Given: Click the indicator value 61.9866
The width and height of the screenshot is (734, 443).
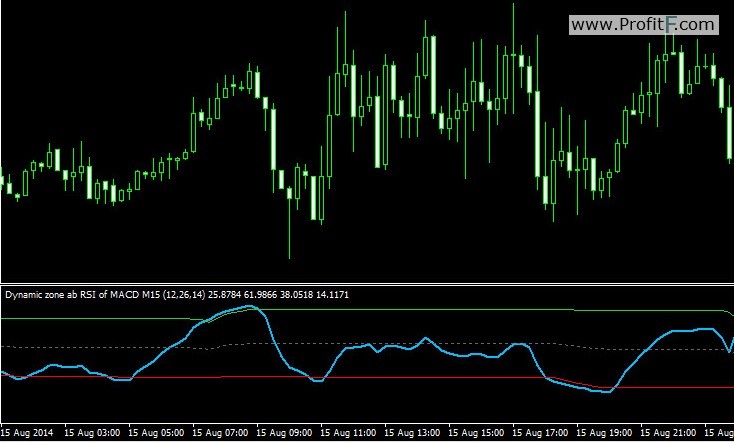Looking at the screenshot, I should 260,295.
